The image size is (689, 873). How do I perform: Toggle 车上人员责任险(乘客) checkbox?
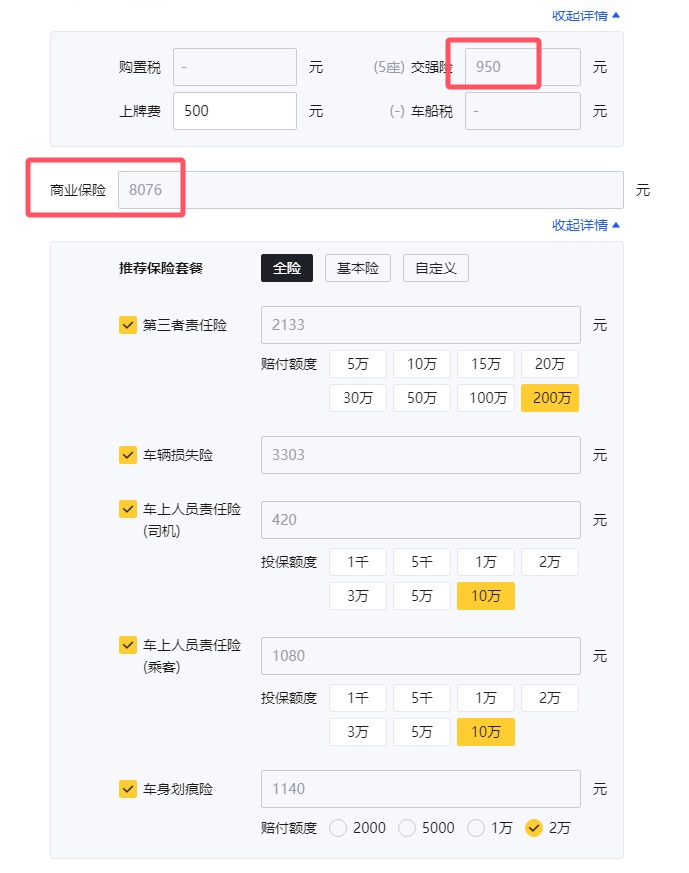pos(128,645)
